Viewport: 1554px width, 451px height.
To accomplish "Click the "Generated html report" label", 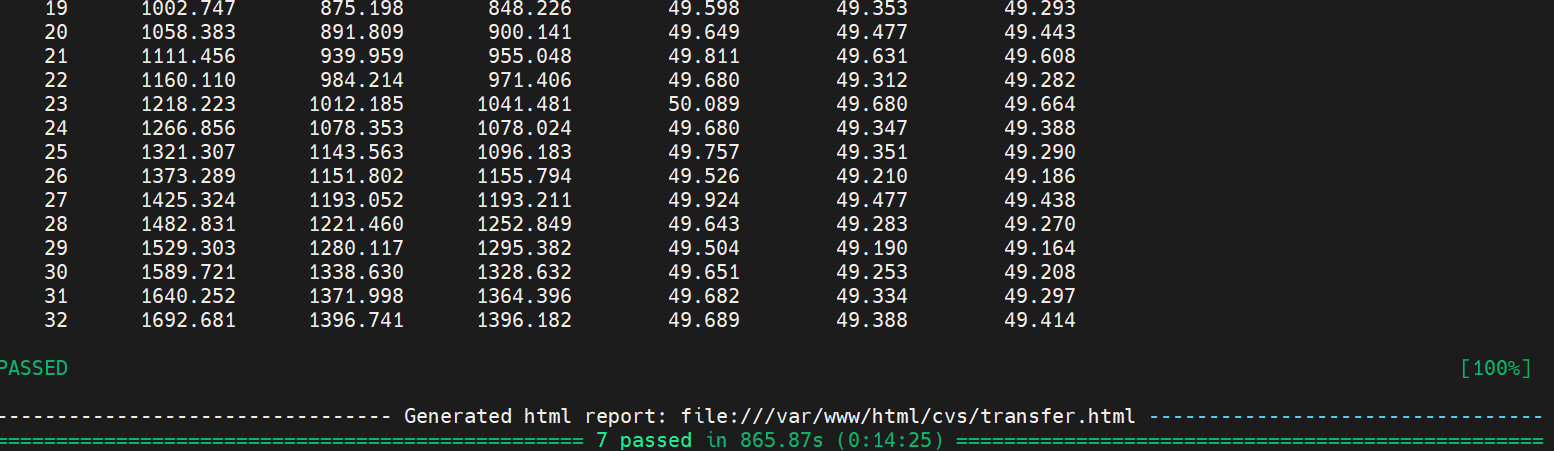I will [x=535, y=416].
